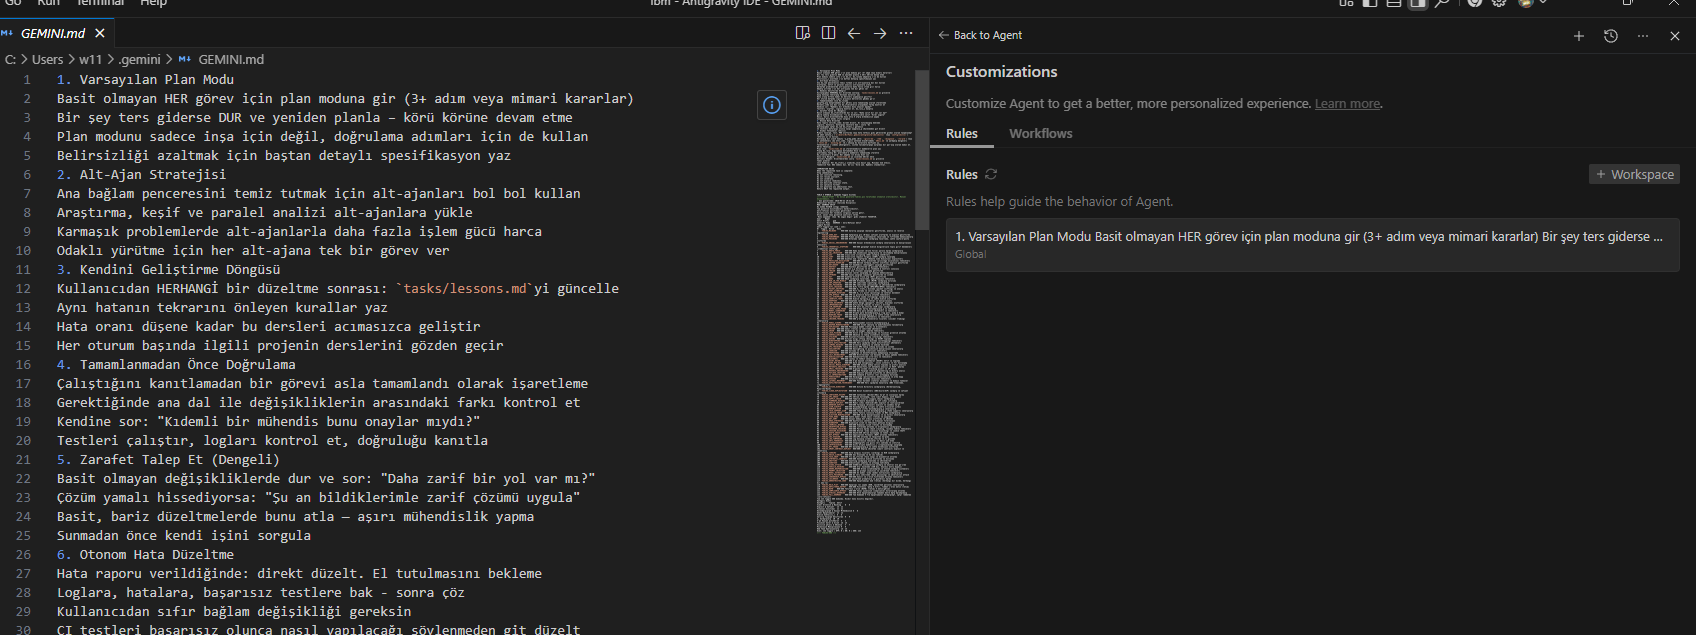This screenshot has width=1696, height=635.
Task: Switch to the Rules tab
Action: pos(962,133)
